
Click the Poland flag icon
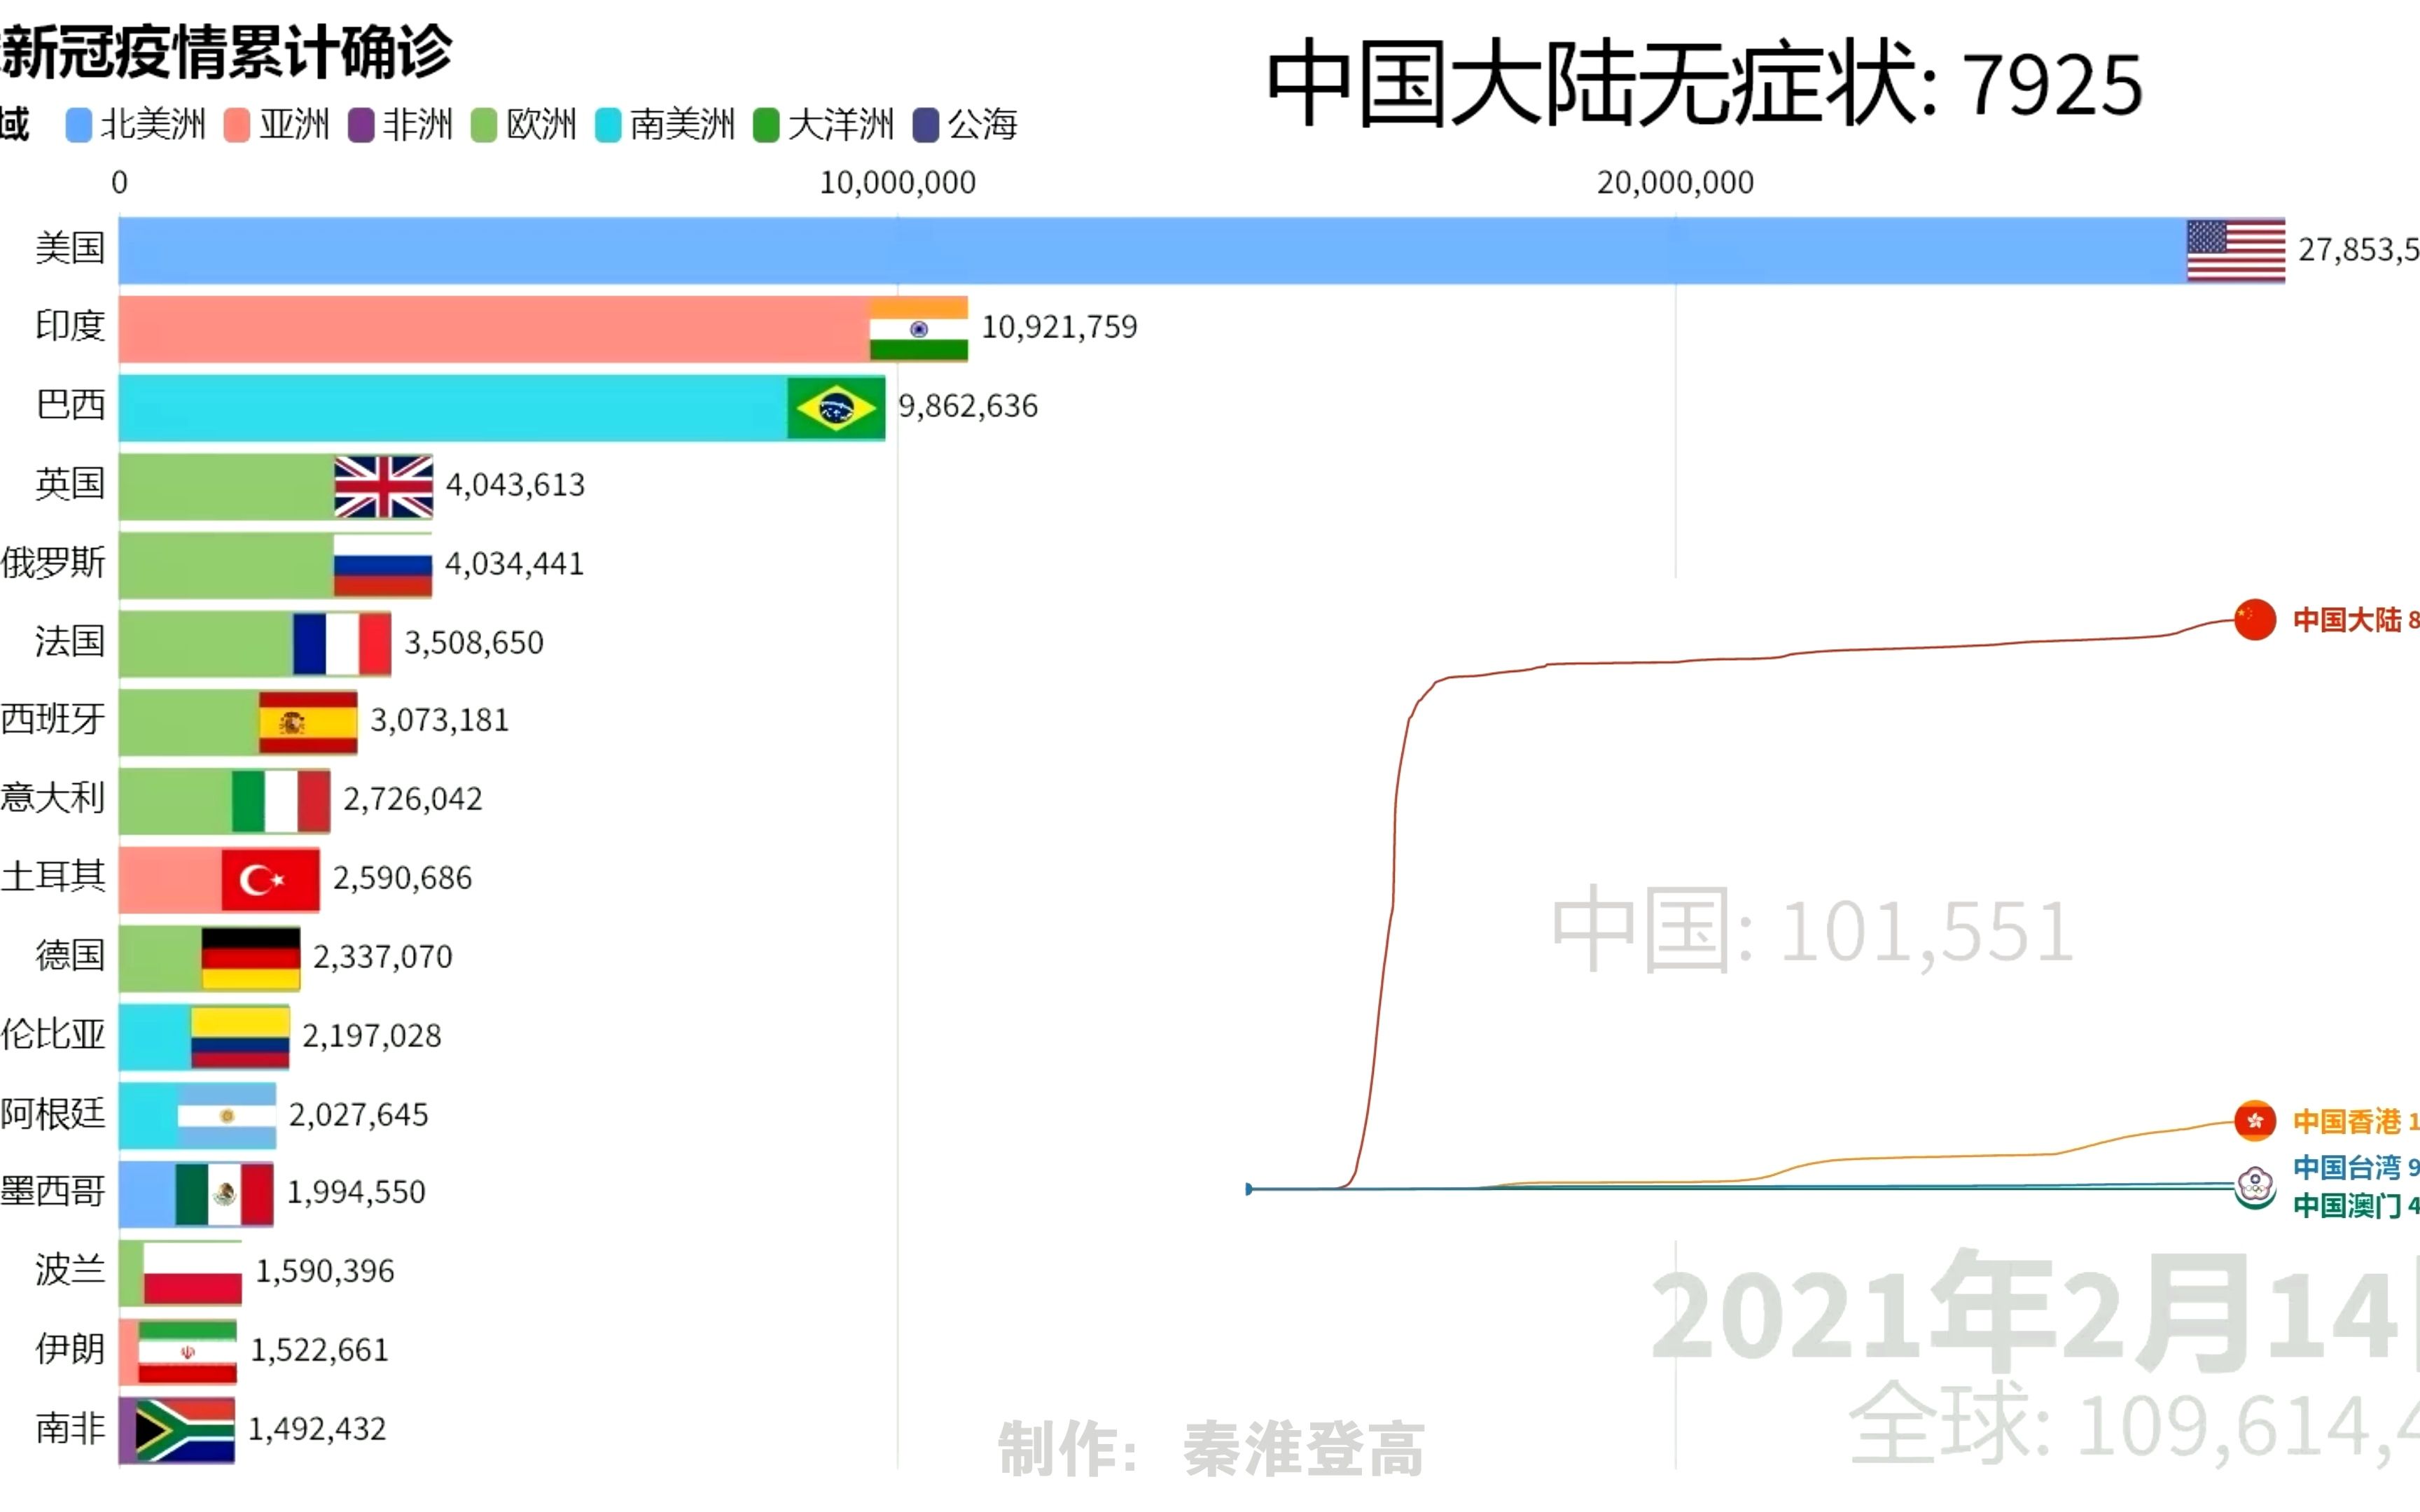pyautogui.click(x=193, y=1273)
